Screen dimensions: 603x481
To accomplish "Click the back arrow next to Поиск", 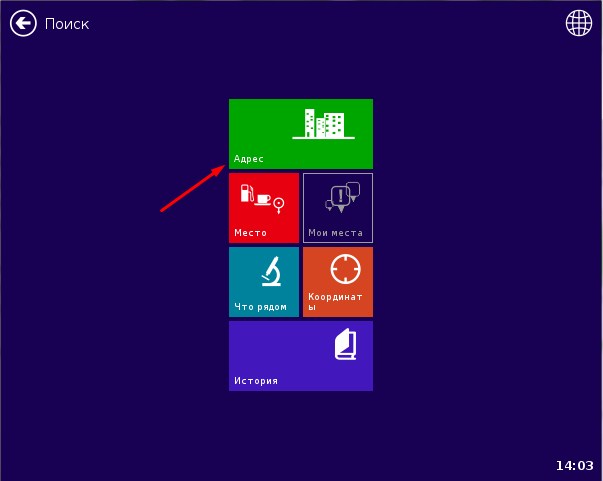I will coord(23,23).
